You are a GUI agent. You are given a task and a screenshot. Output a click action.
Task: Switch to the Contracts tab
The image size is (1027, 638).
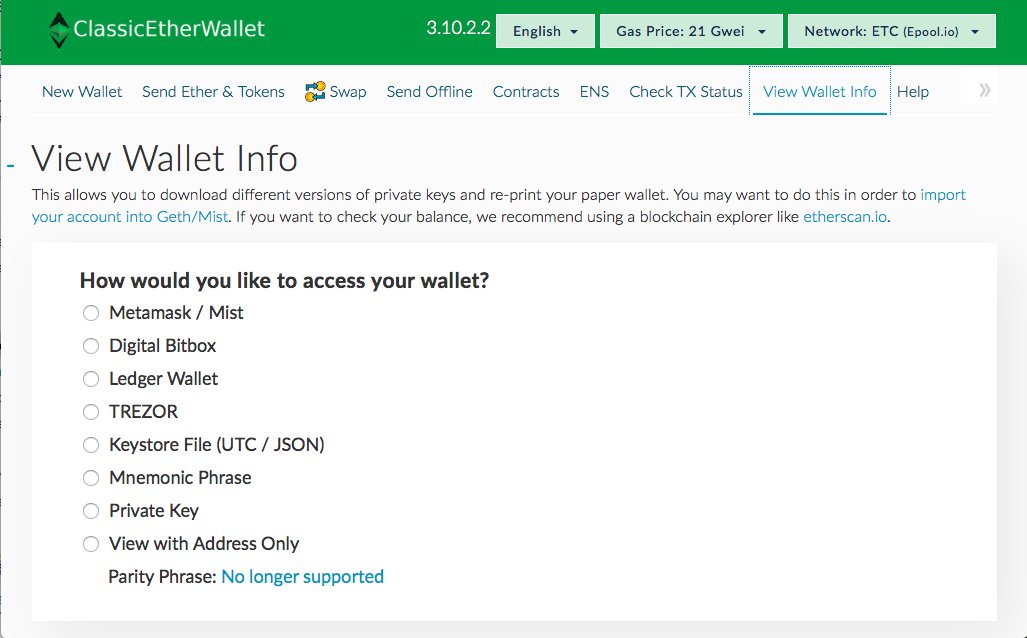[x=526, y=92]
